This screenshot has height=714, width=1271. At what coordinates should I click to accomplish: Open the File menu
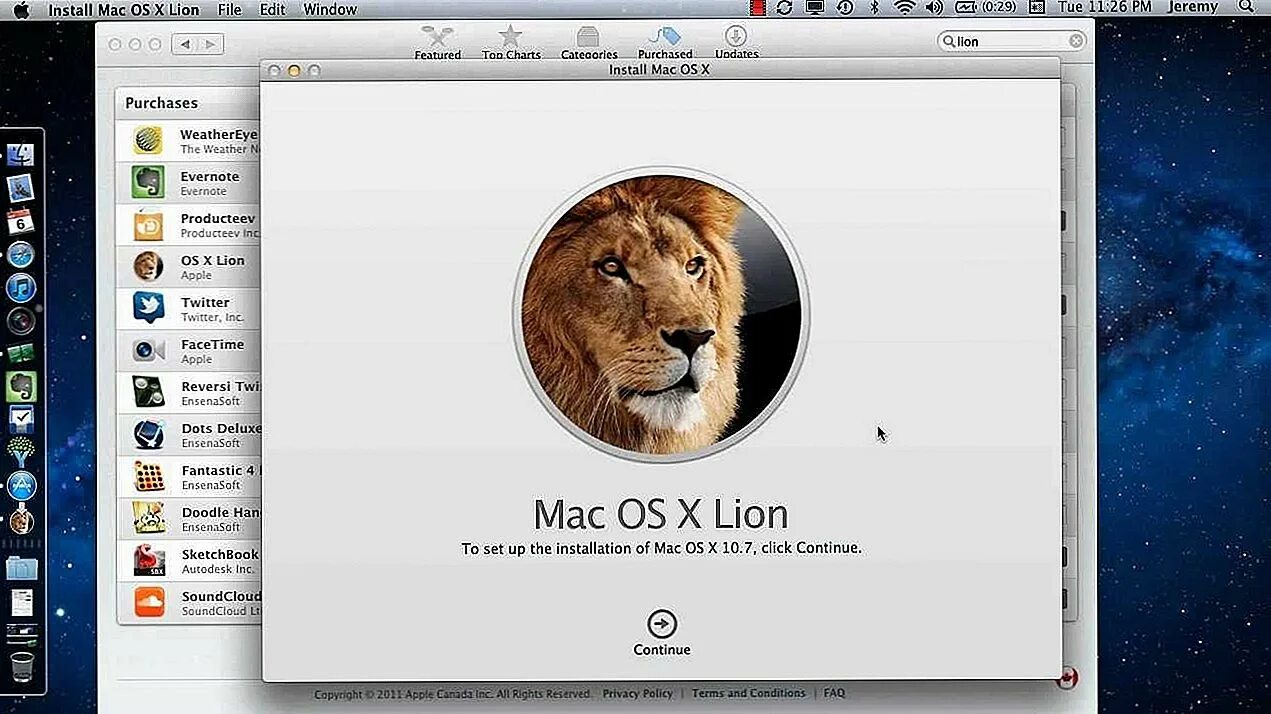(x=229, y=9)
